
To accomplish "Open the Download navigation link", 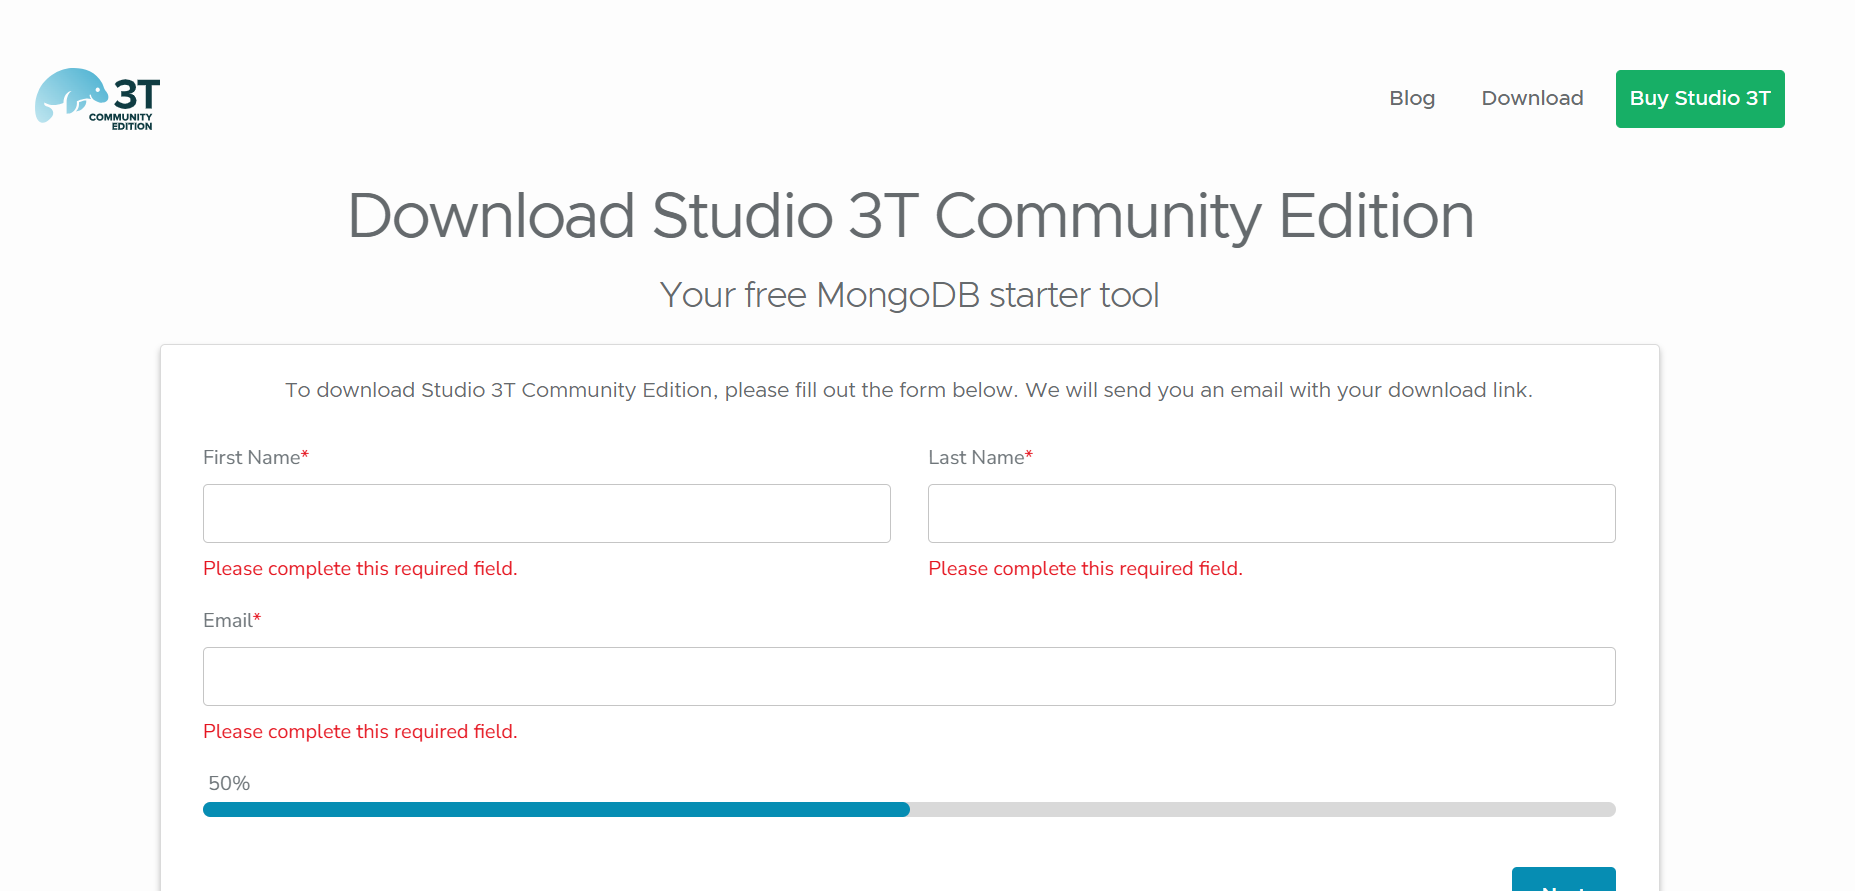I will 1532,98.
